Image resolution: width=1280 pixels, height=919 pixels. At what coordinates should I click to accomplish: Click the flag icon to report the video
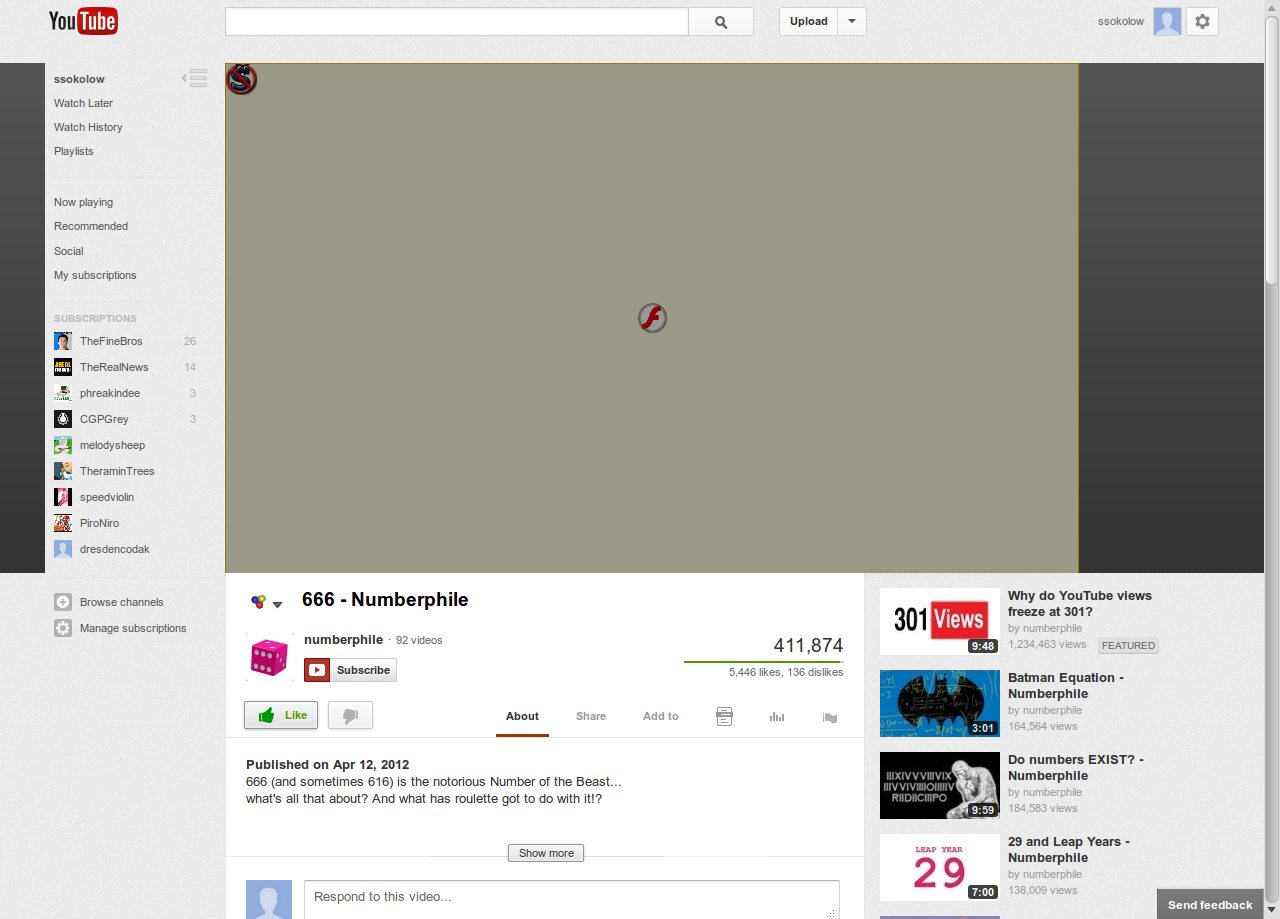pos(829,716)
